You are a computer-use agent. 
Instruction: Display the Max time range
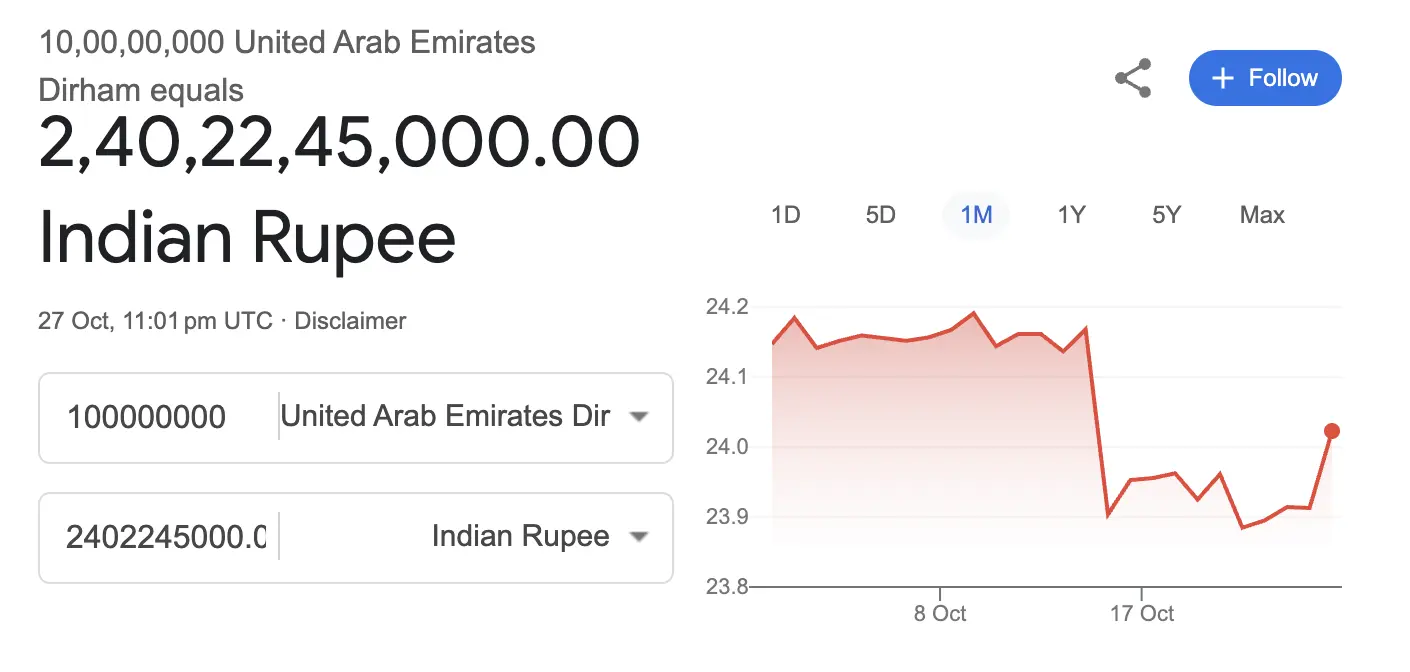1262,215
